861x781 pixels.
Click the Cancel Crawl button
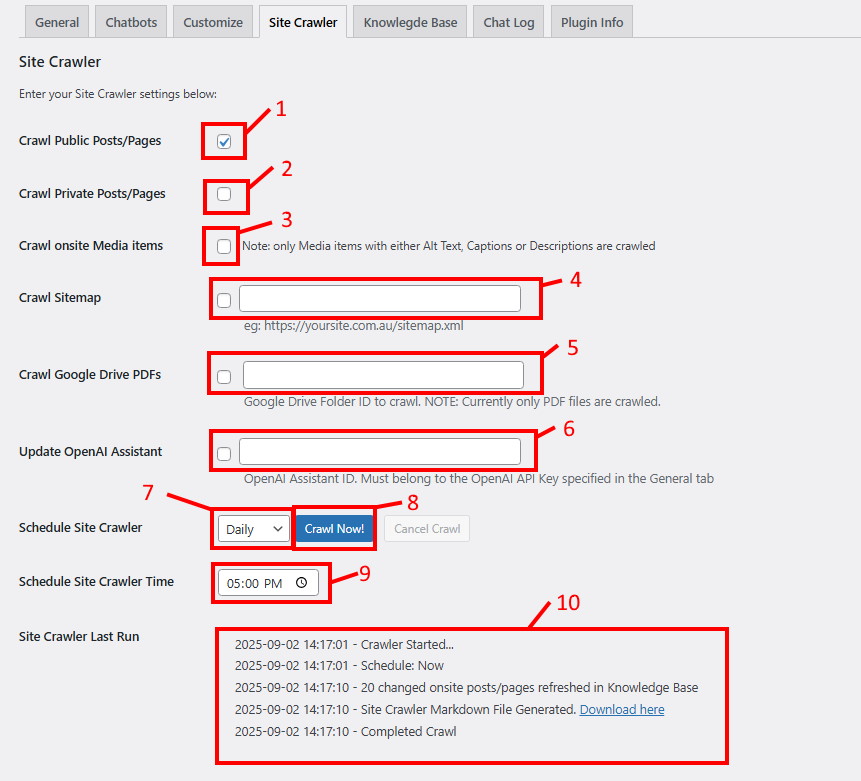pos(427,529)
